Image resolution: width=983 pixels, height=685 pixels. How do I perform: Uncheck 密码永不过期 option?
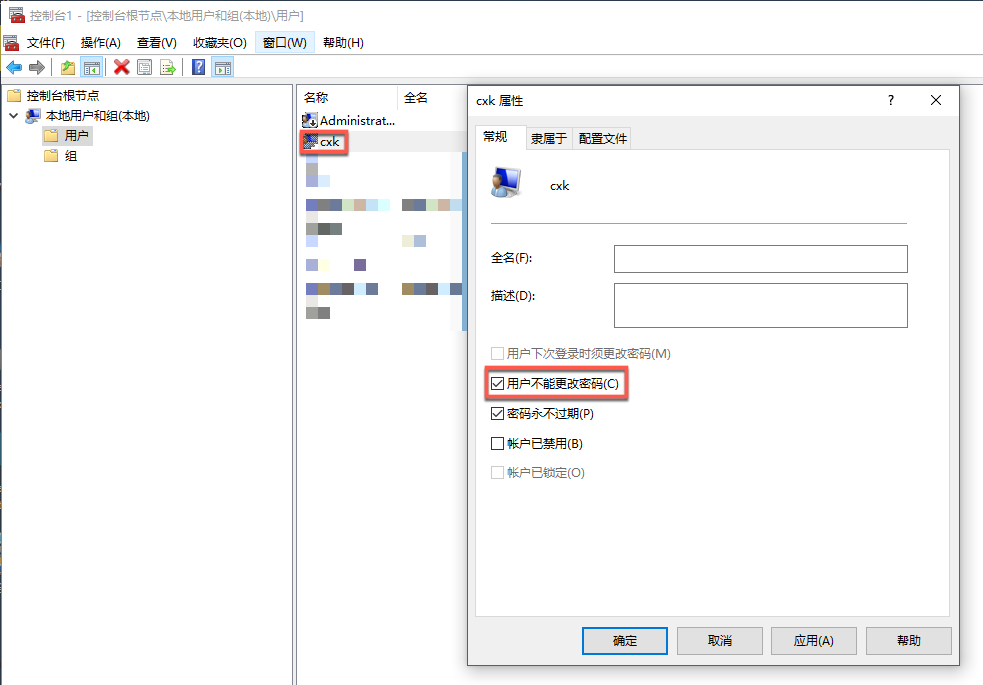tap(496, 413)
